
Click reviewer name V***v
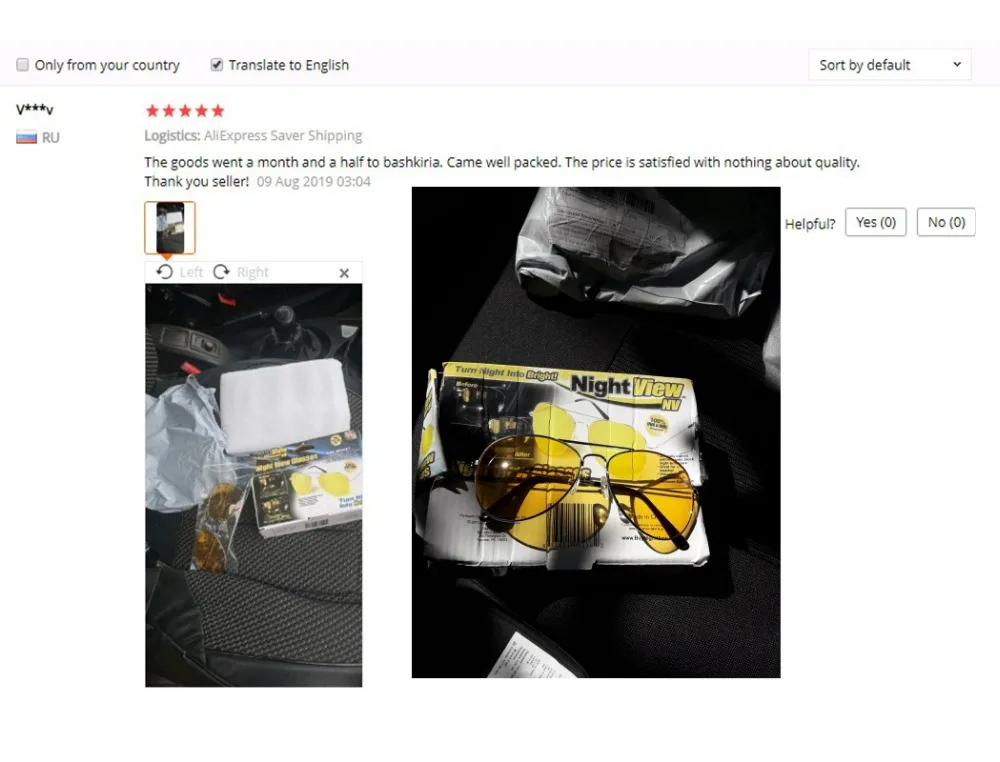[35, 110]
